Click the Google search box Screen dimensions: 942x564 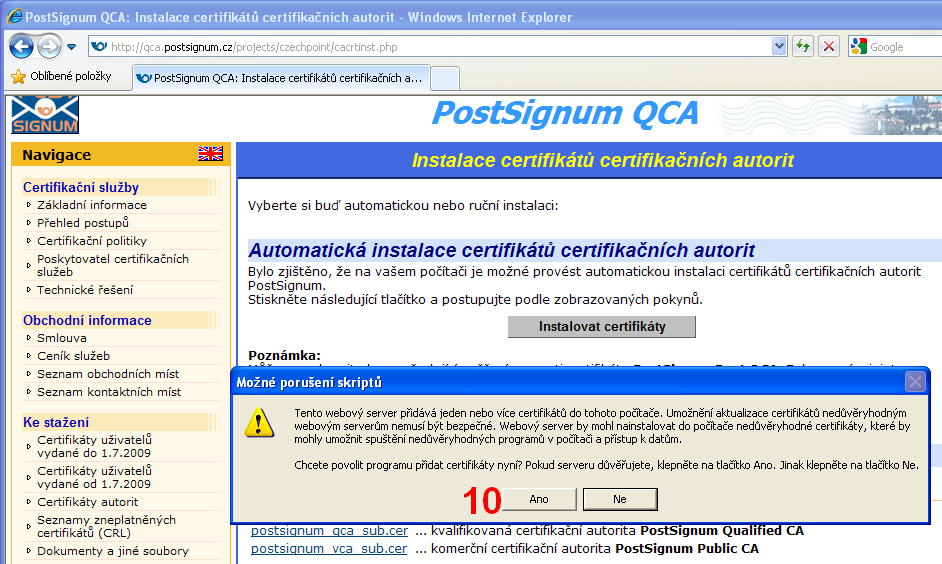coord(905,47)
